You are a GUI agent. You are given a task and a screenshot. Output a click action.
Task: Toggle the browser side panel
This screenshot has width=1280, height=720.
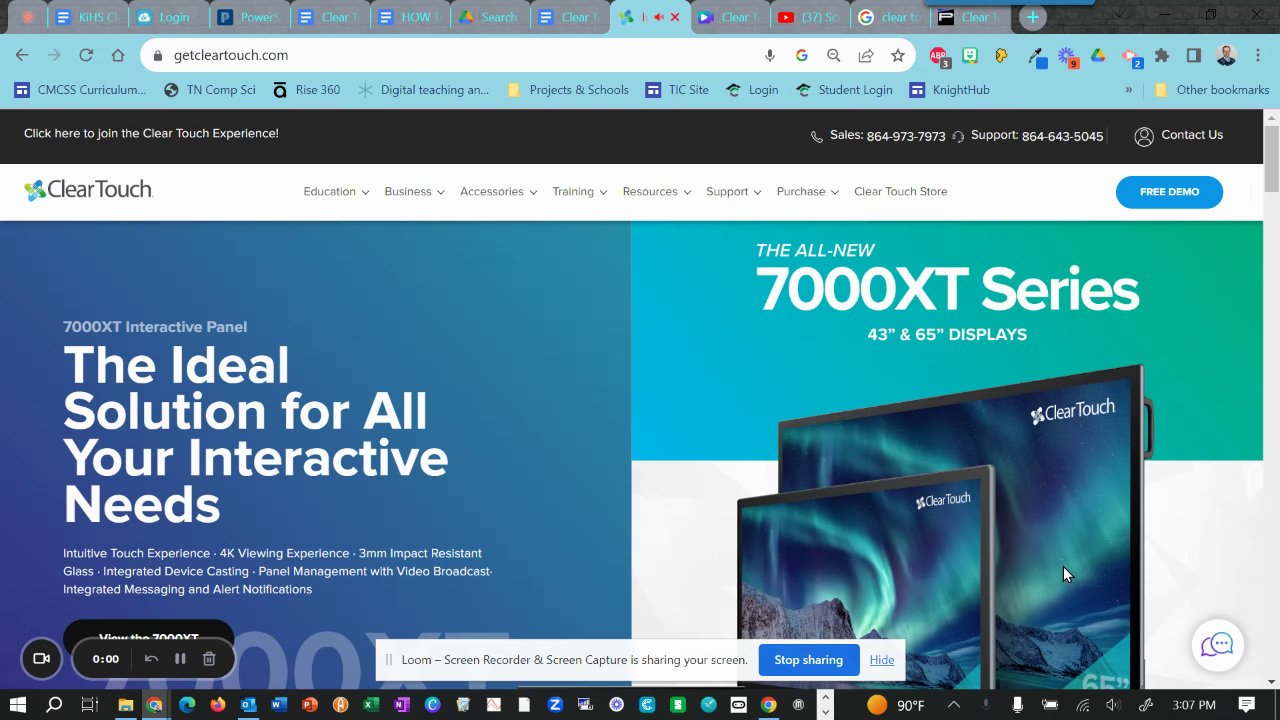tap(1193, 56)
